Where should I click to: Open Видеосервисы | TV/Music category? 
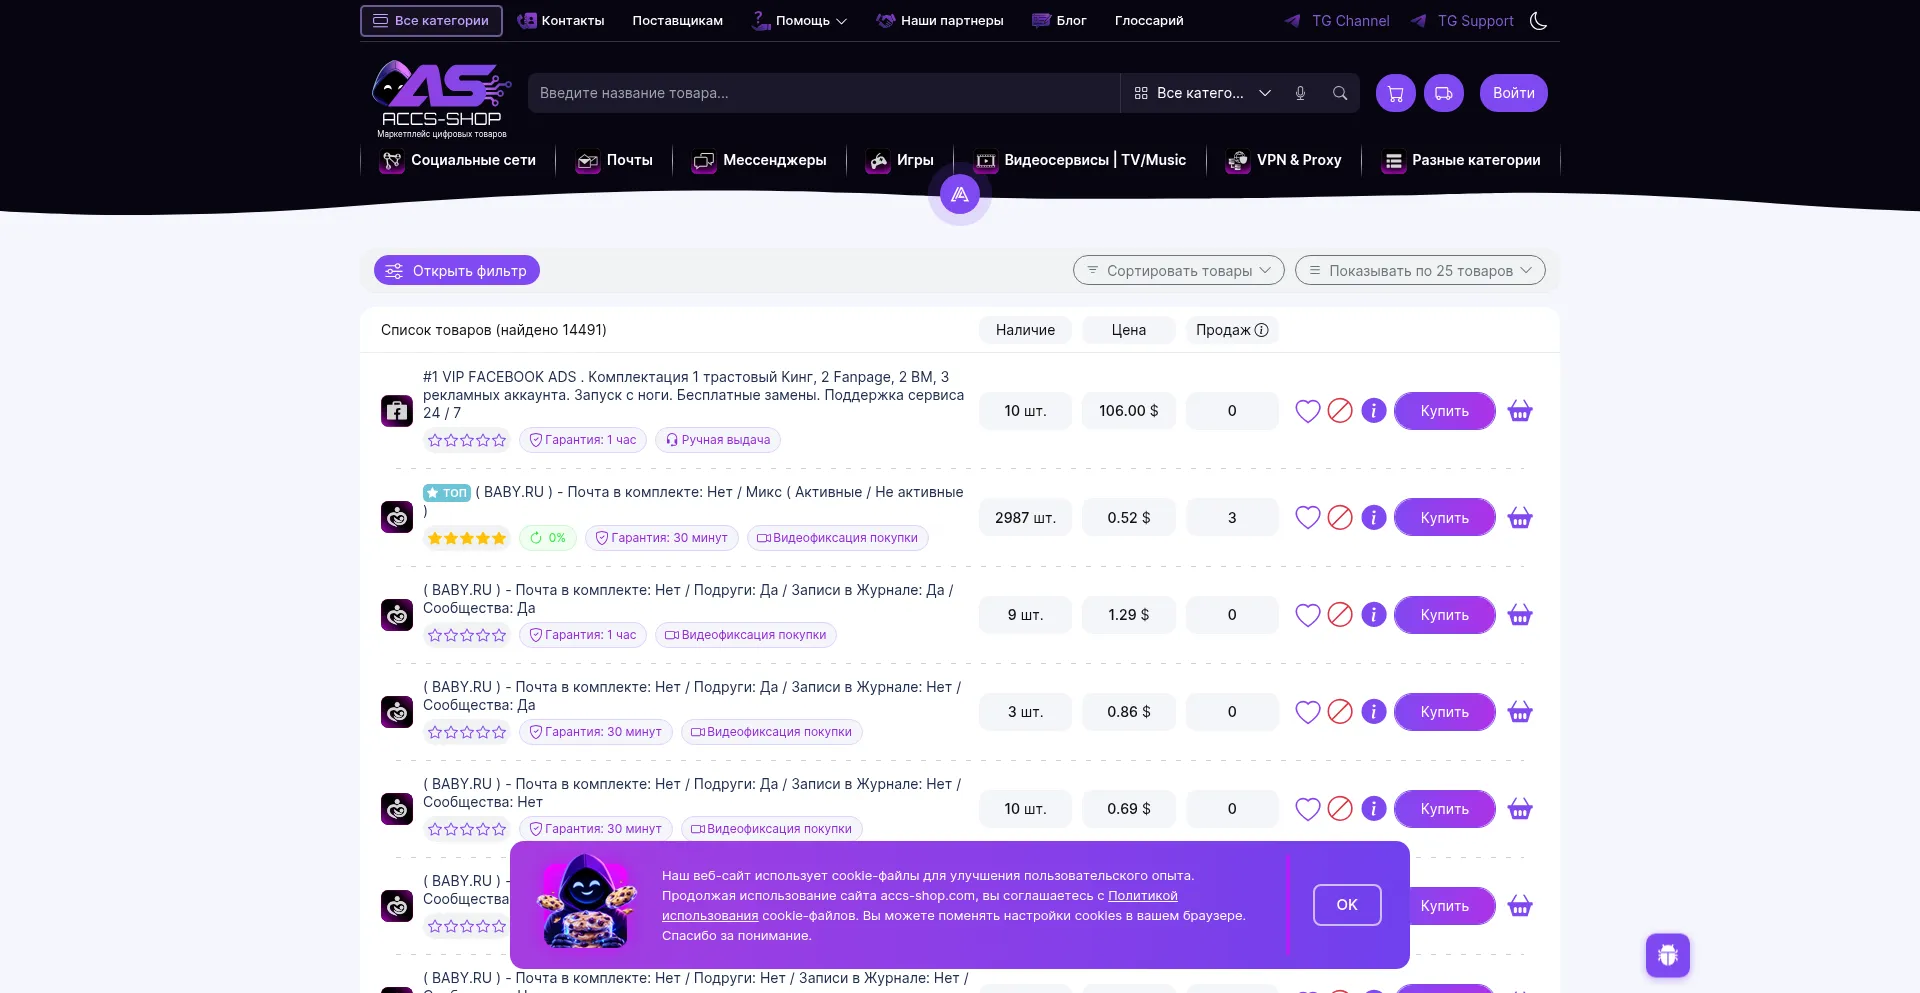point(1080,160)
